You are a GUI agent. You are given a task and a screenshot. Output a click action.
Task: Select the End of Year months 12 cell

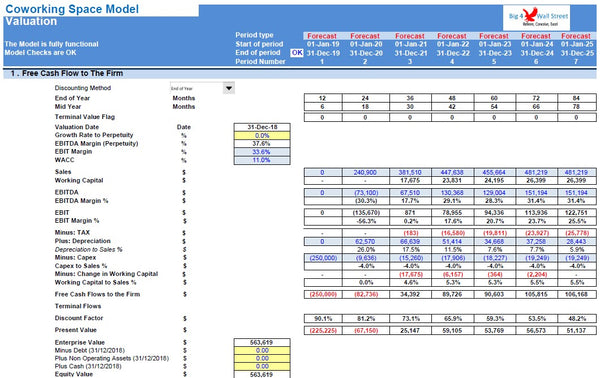(x=323, y=98)
